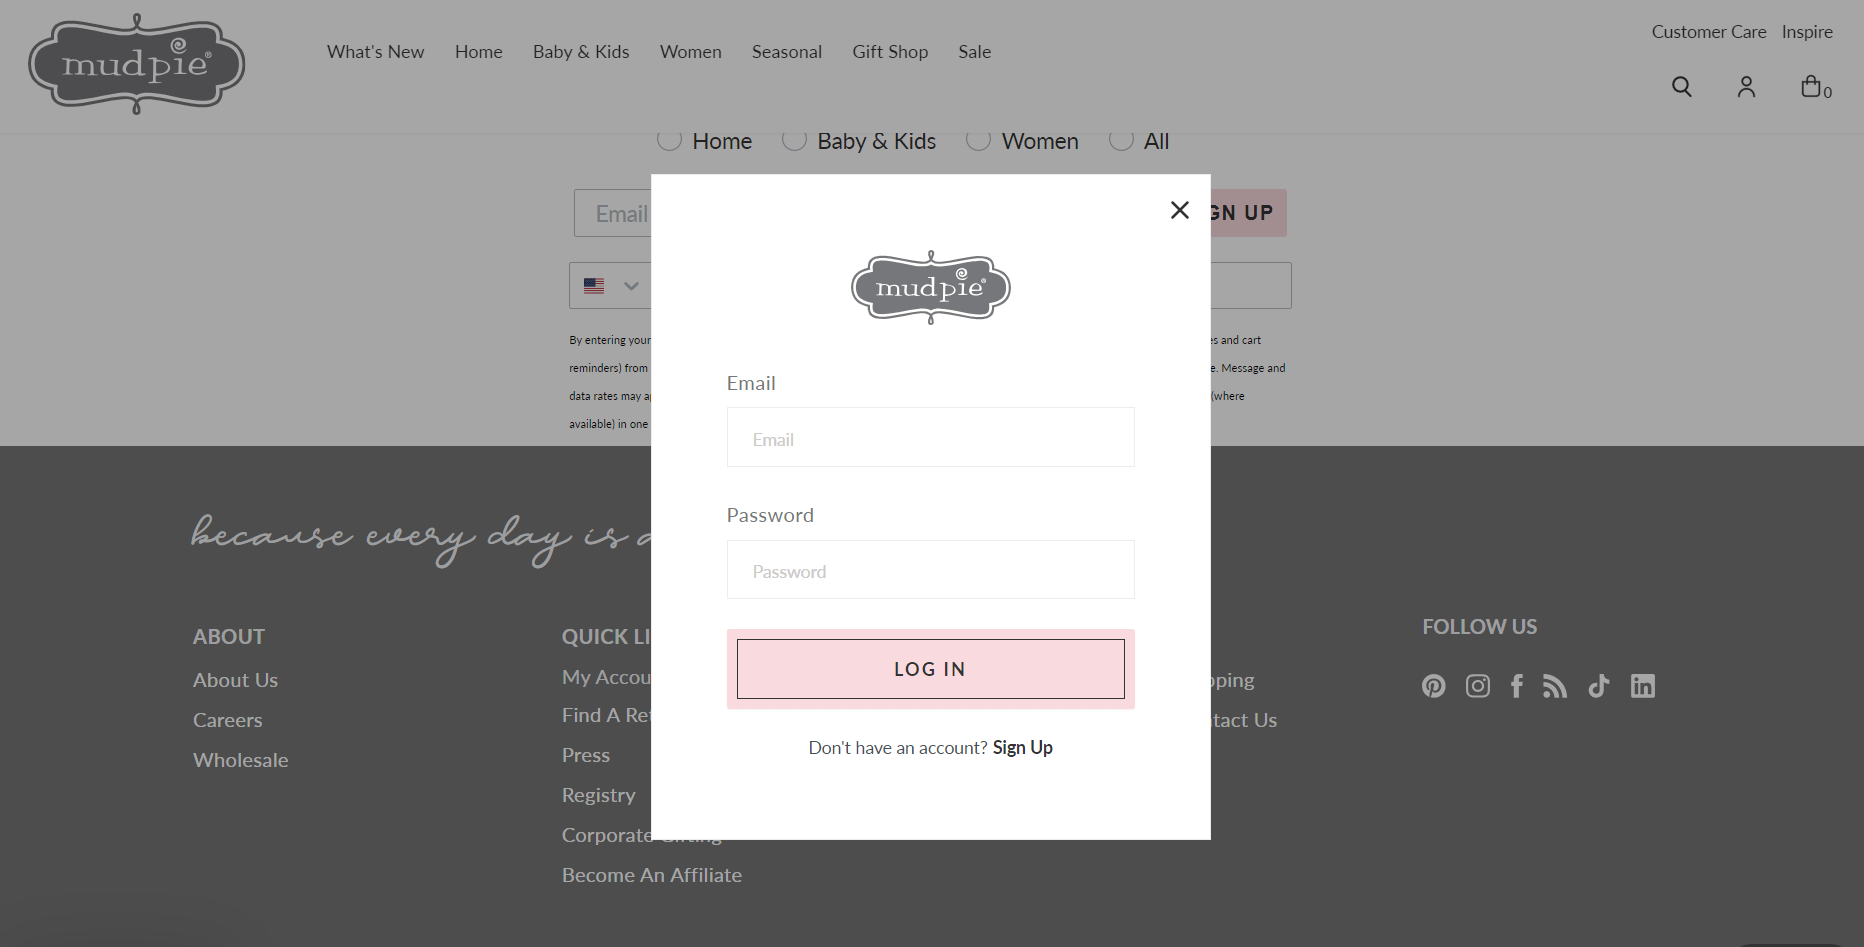Open the RSS feed icon

[x=1555, y=686]
